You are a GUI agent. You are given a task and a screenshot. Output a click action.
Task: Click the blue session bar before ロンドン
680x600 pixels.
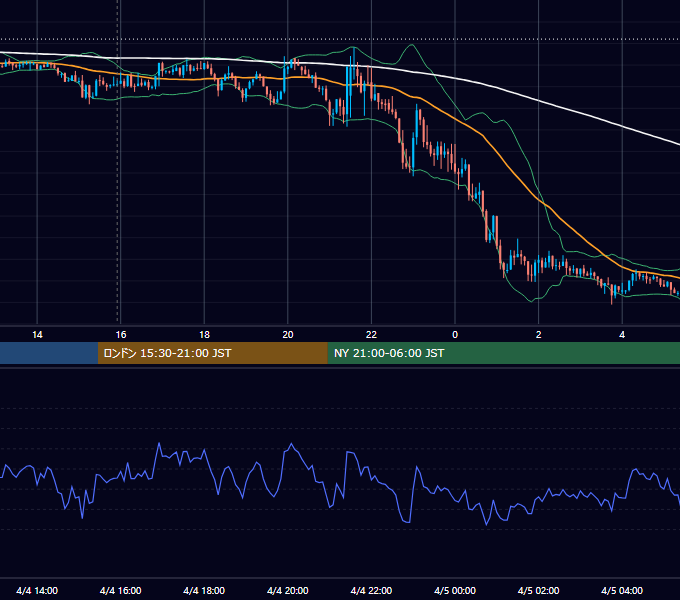click(49, 353)
